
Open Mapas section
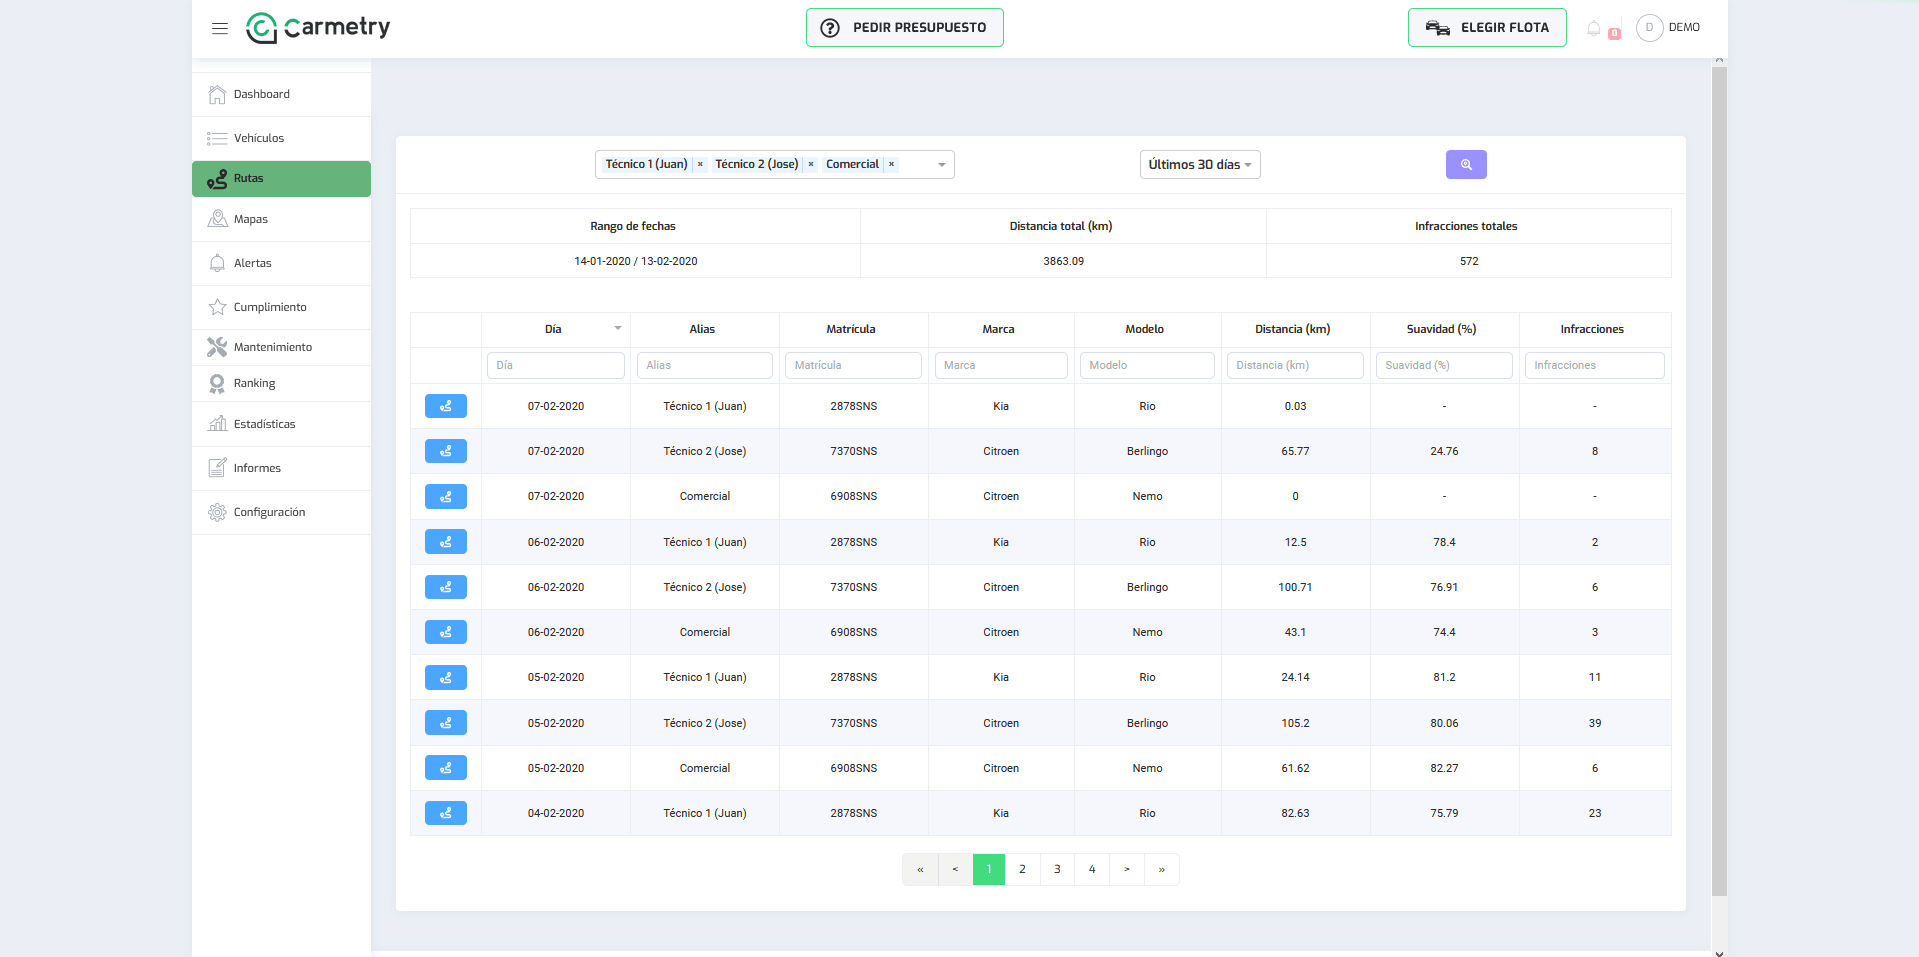[x=281, y=219]
